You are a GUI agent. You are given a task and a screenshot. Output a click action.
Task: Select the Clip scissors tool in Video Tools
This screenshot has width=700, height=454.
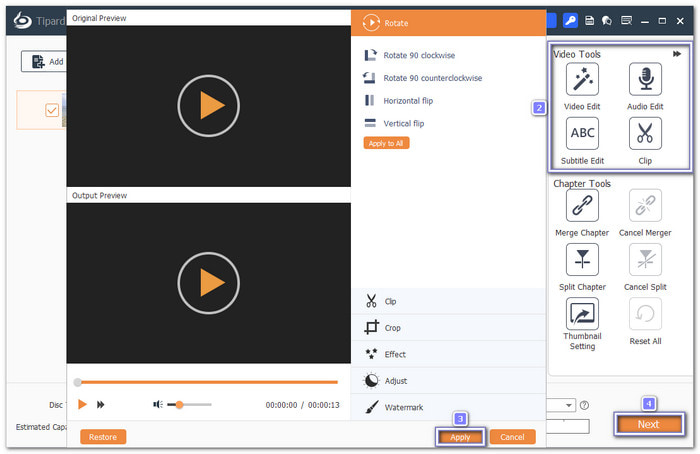coord(645,133)
